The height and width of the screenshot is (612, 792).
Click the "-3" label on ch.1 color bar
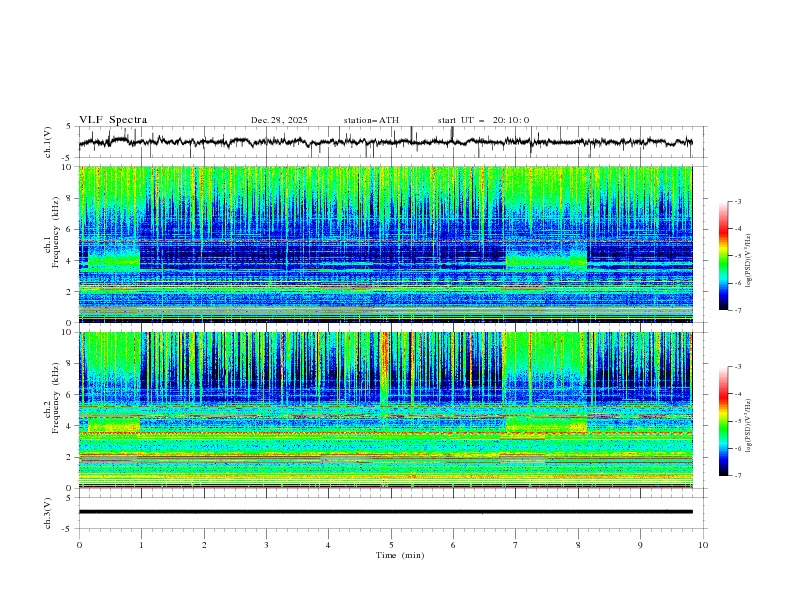click(x=737, y=201)
